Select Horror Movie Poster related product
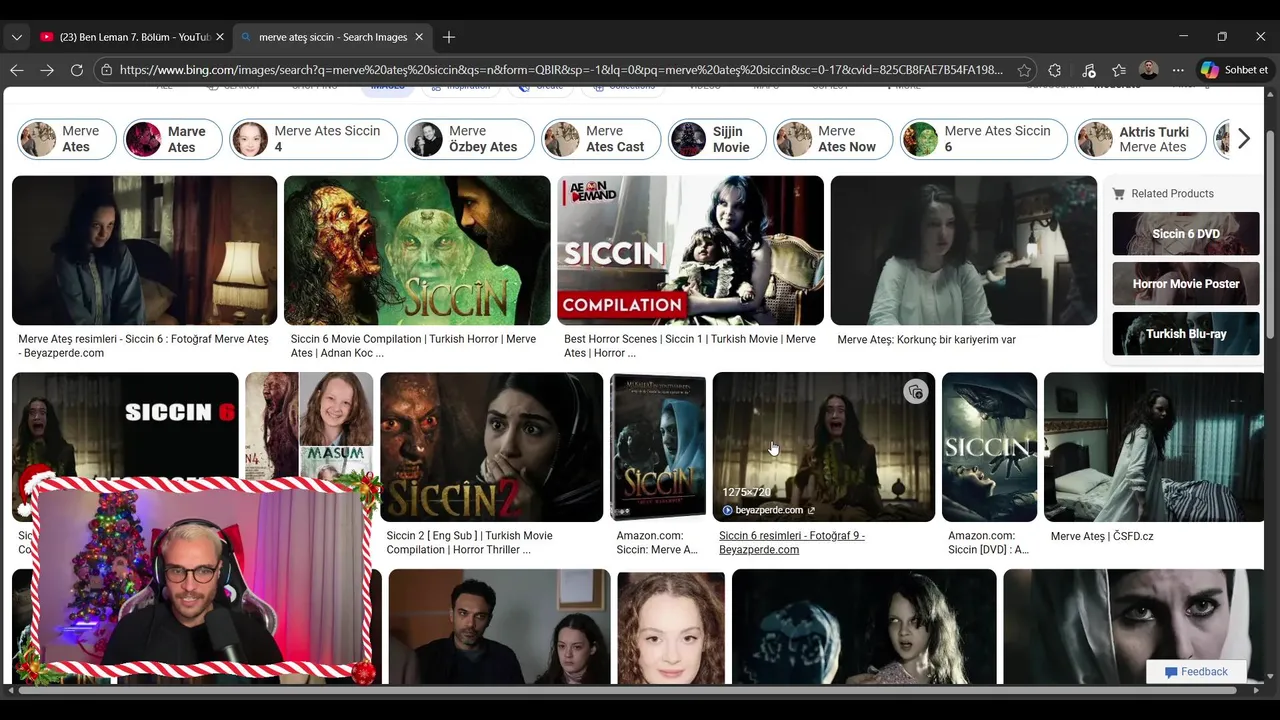 (1186, 284)
